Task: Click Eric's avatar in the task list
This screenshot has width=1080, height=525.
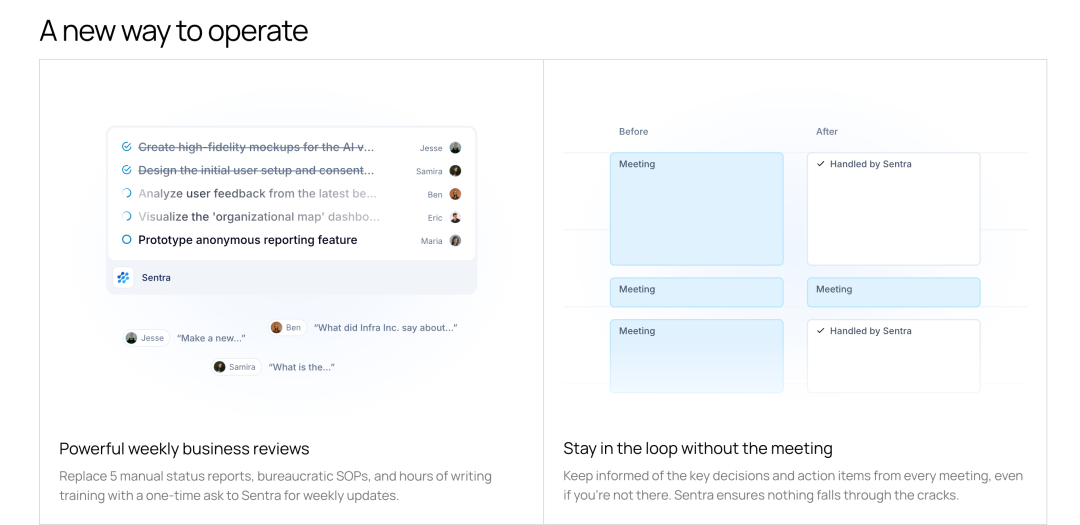Action: pos(455,217)
